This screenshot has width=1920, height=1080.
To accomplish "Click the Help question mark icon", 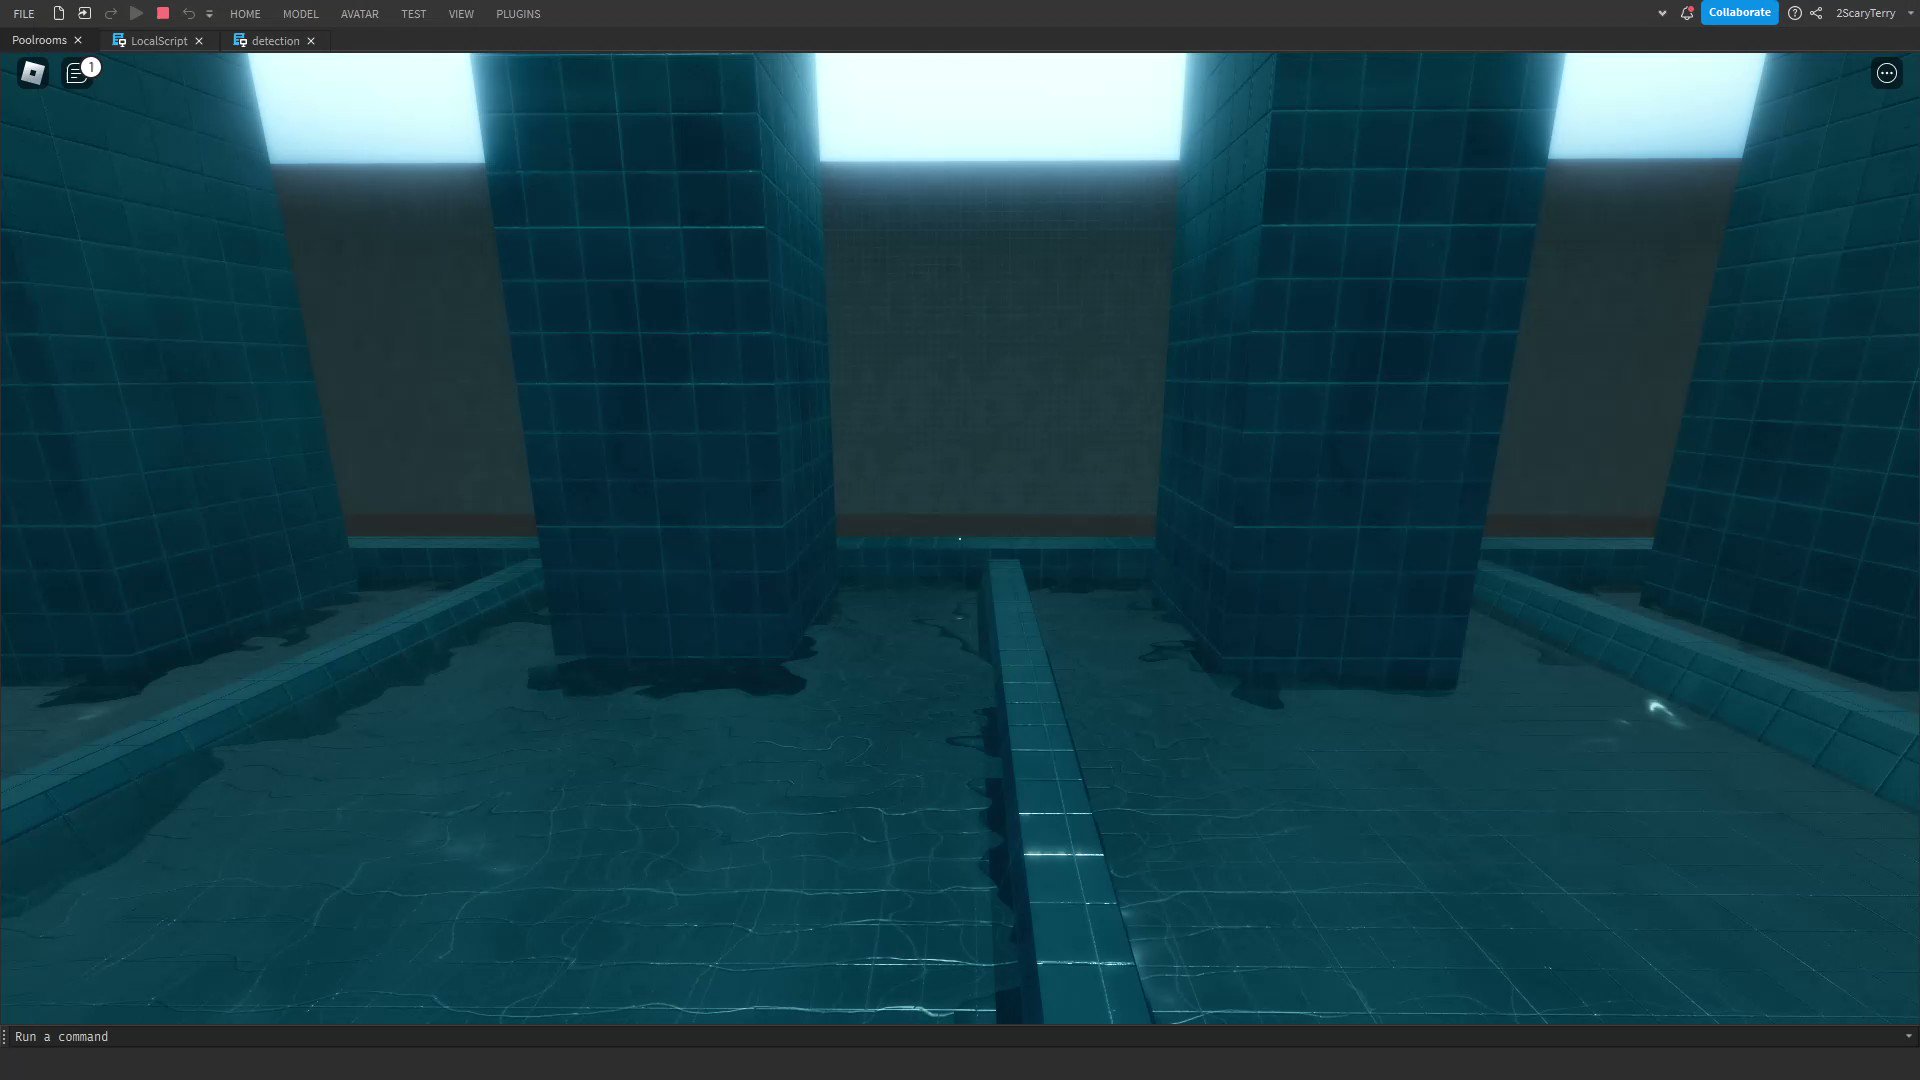I will click(1795, 13).
